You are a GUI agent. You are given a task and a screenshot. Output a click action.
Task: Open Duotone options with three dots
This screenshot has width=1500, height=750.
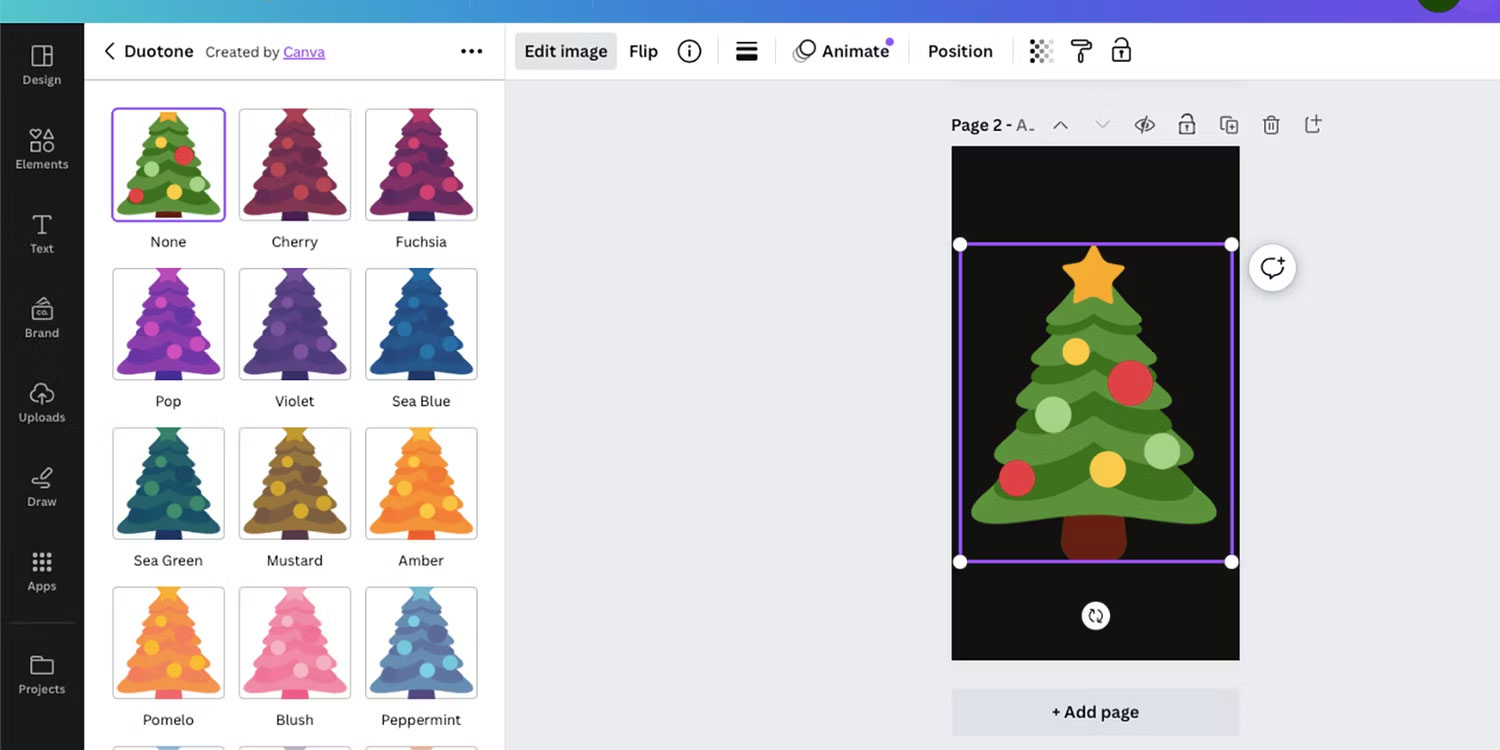pos(471,50)
